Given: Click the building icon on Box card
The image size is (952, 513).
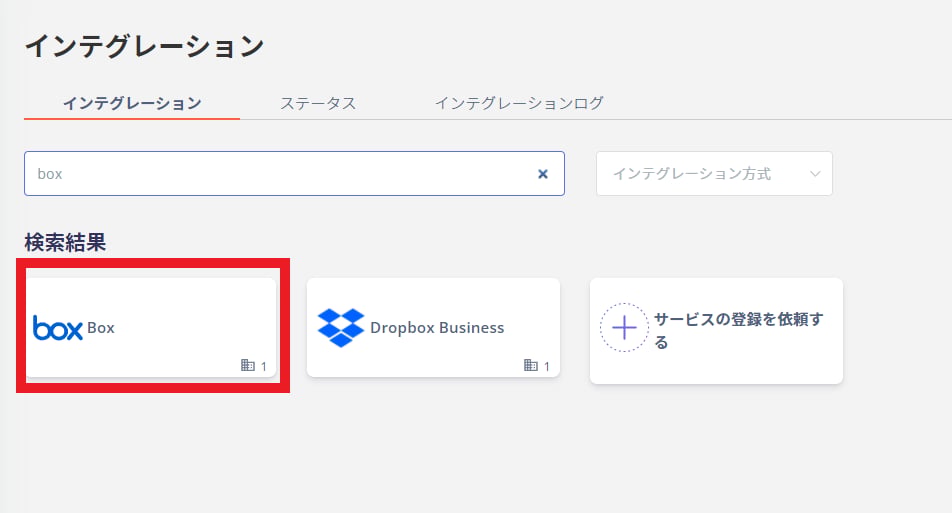Looking at the screenshot, I should pyautogui.click(x=248, y=365).
